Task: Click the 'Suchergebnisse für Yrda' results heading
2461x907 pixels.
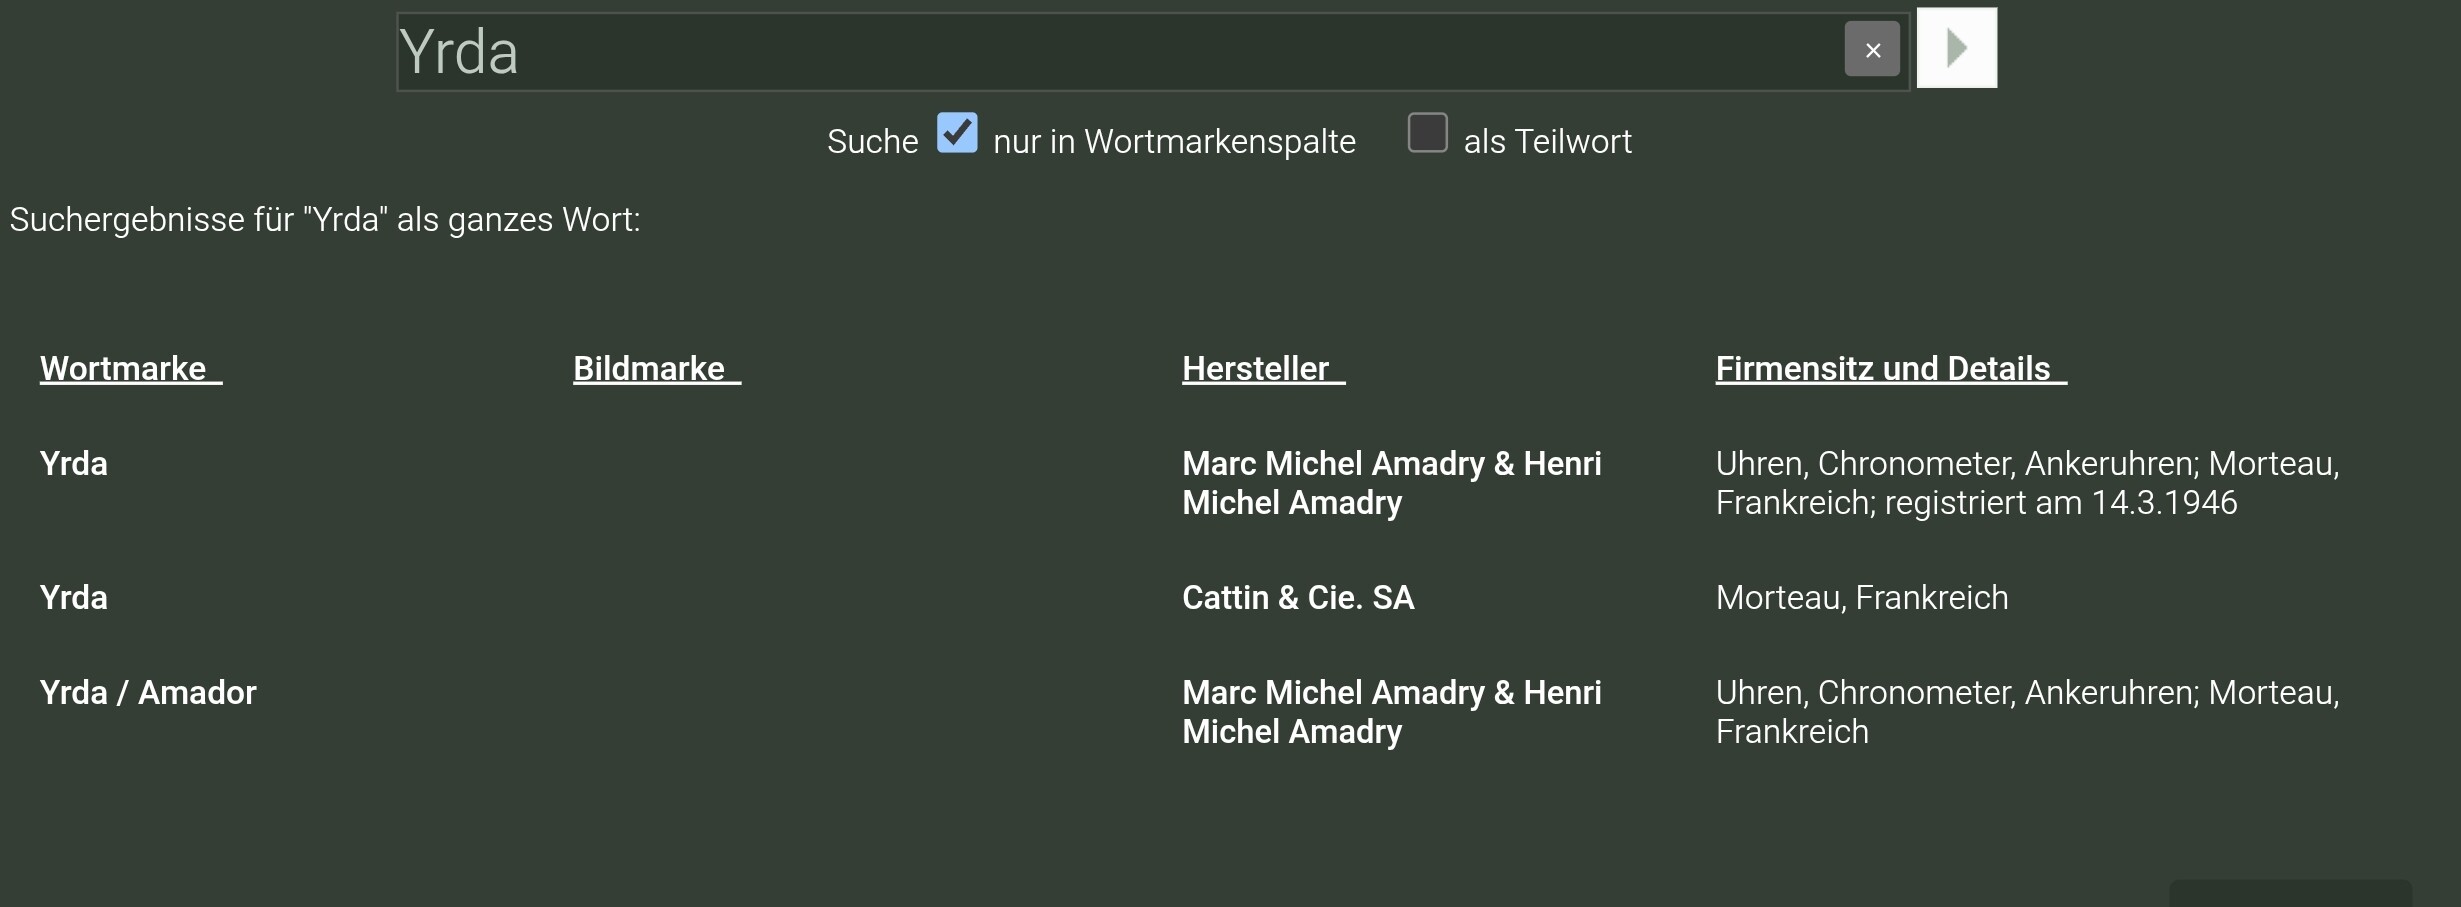Action: click(325, 220)
